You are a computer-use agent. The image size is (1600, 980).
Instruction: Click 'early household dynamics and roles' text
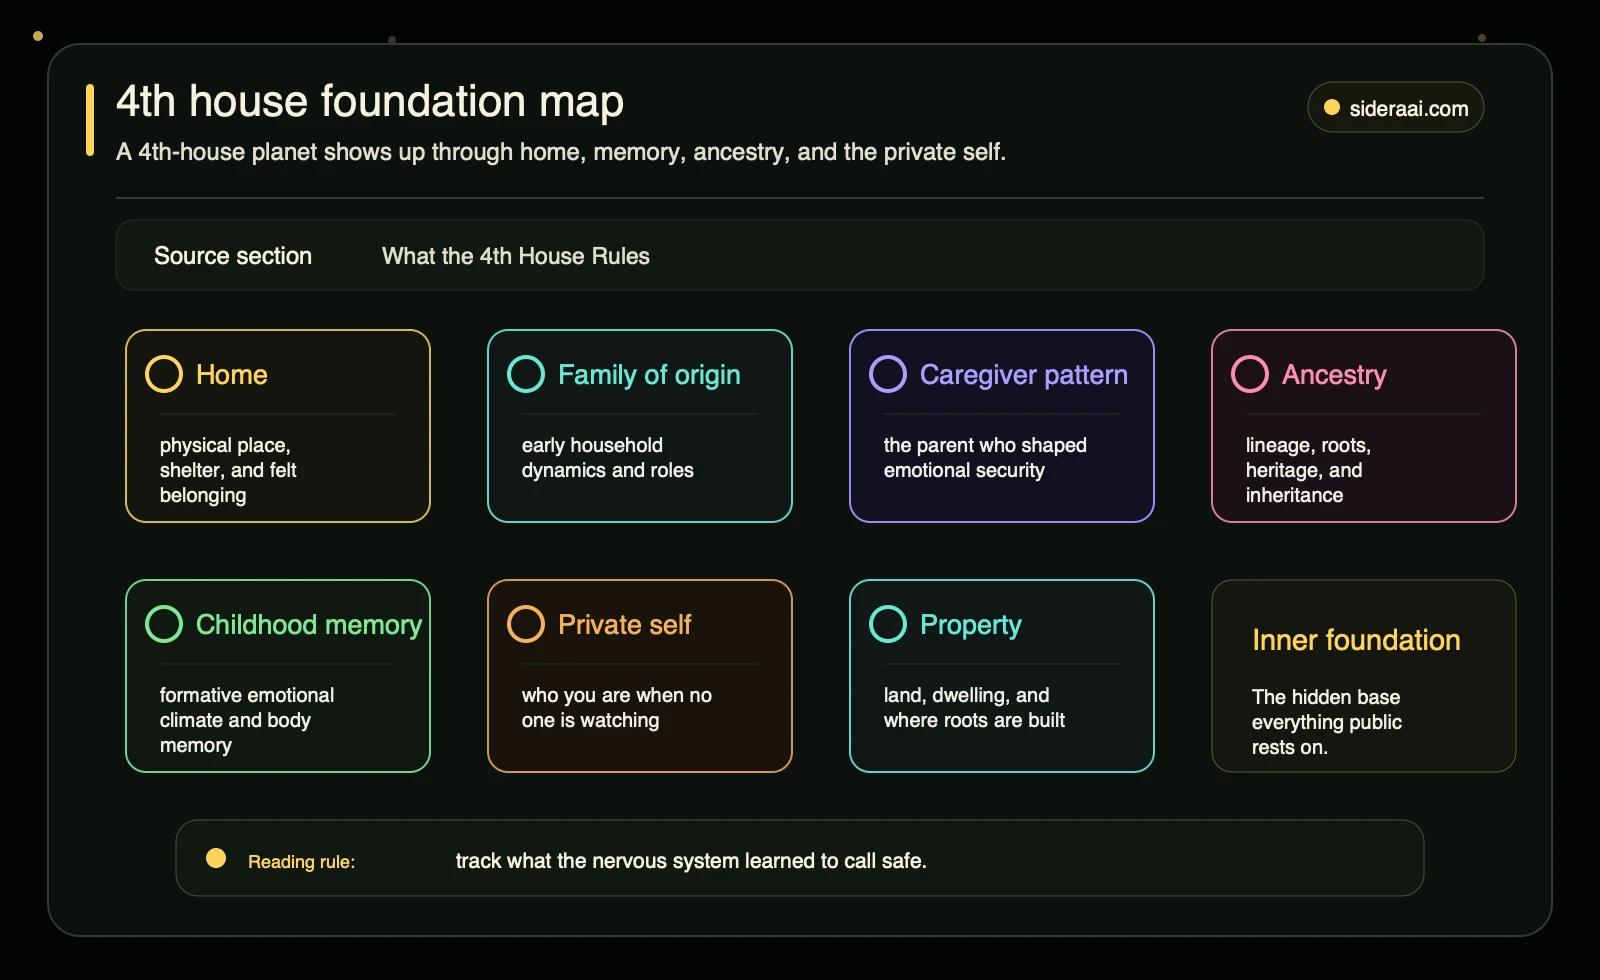click(x=607, y=458)
